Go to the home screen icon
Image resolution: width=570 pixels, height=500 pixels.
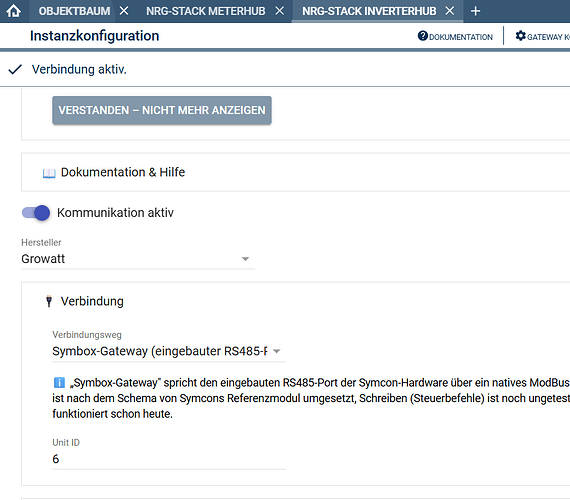[x=13, y=11]
